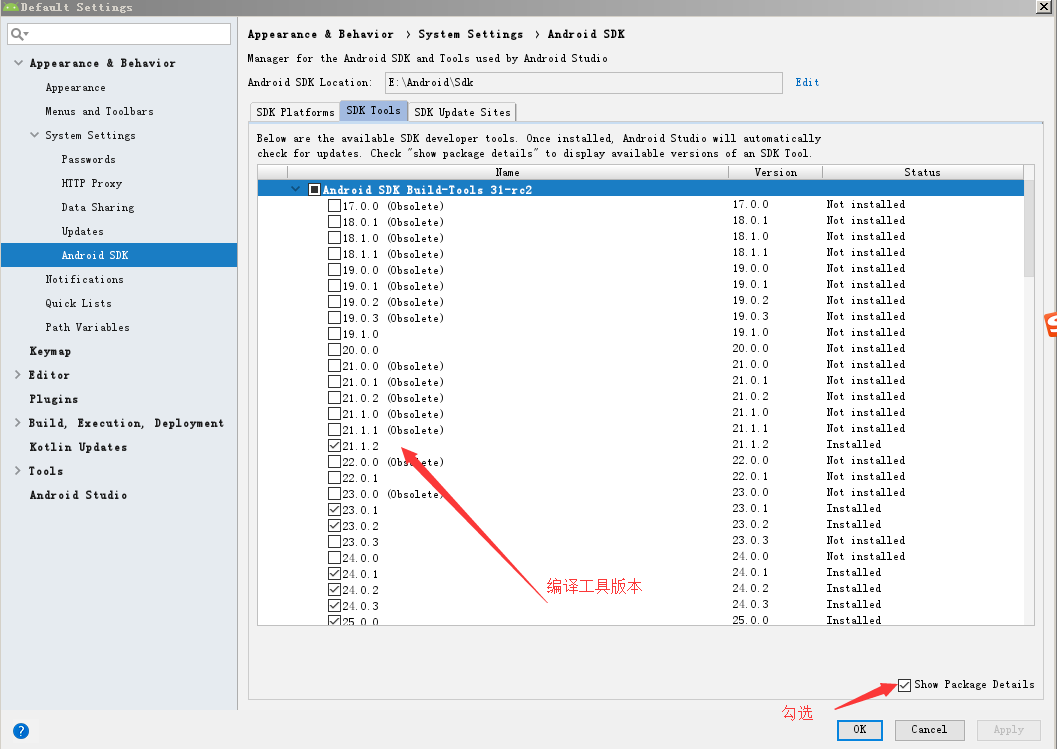Open Quick Lists settings
The image size is (1057, 749).
78,303
